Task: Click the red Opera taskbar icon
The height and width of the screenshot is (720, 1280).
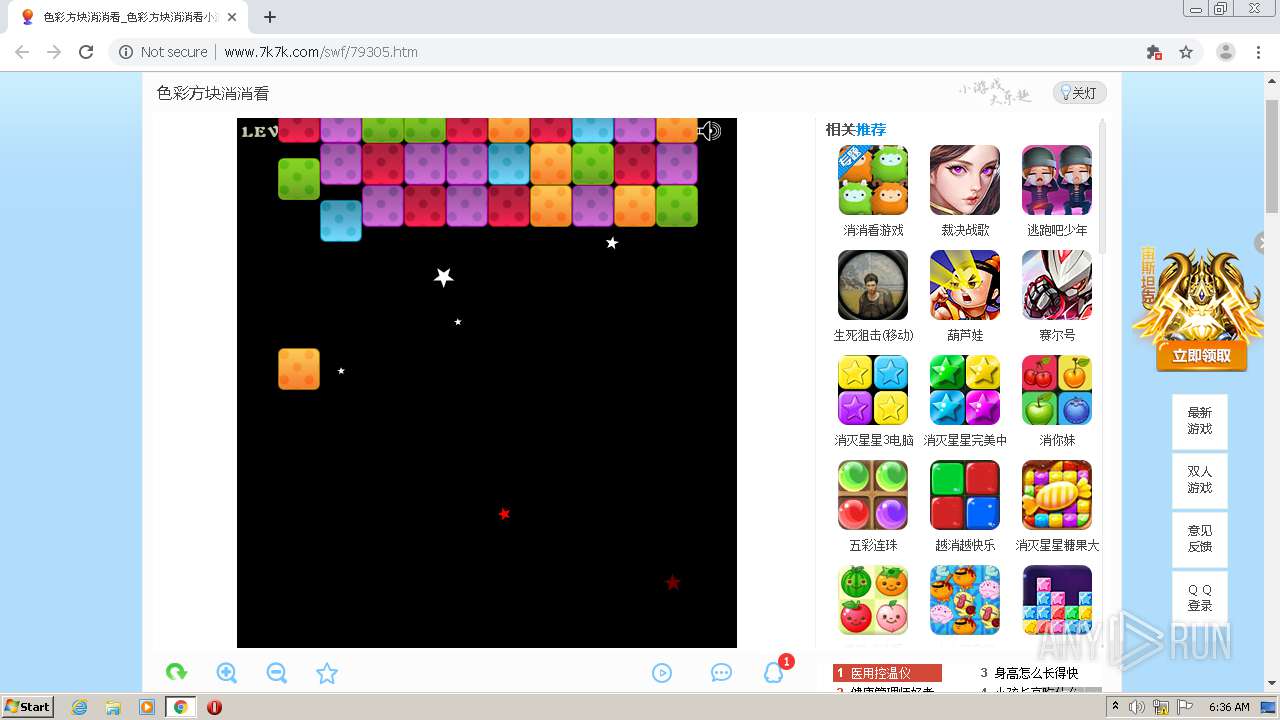Action: (x=214, y=707)
